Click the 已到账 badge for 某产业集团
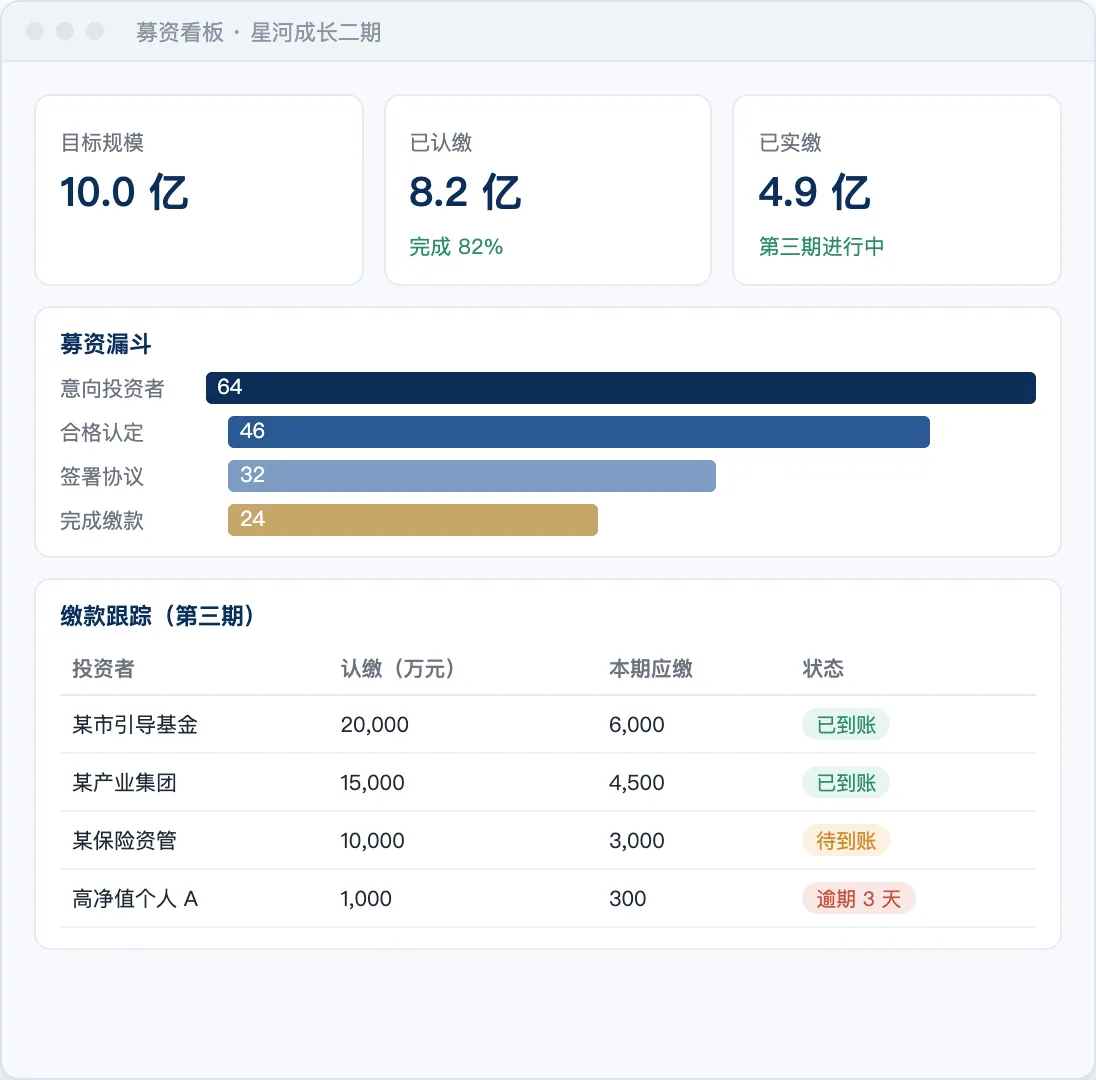 point(846,783)
